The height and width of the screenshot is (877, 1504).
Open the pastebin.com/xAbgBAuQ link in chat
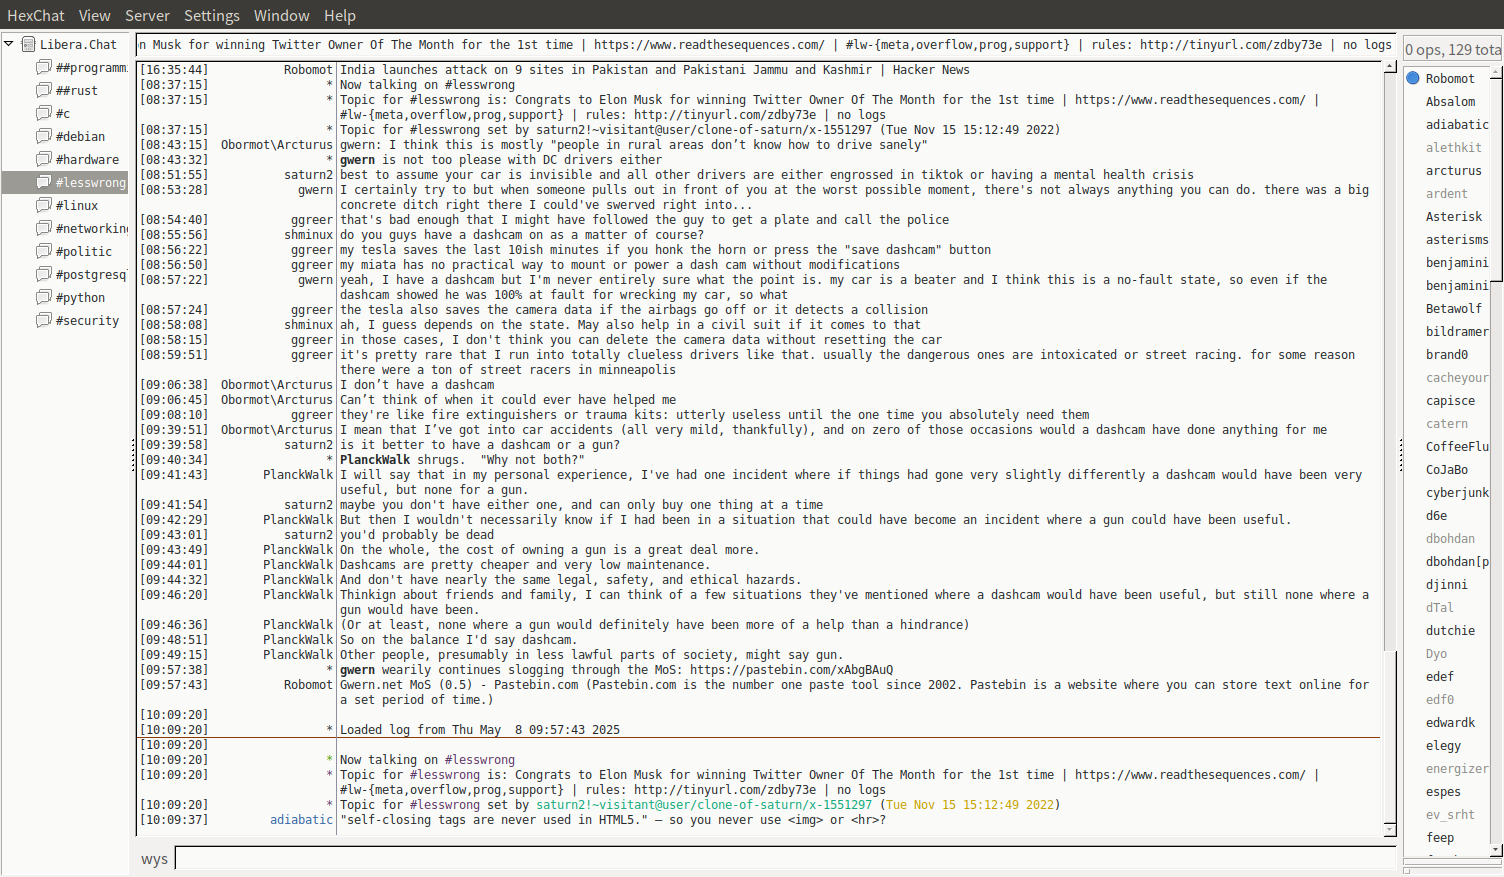(x=791, y=670)
